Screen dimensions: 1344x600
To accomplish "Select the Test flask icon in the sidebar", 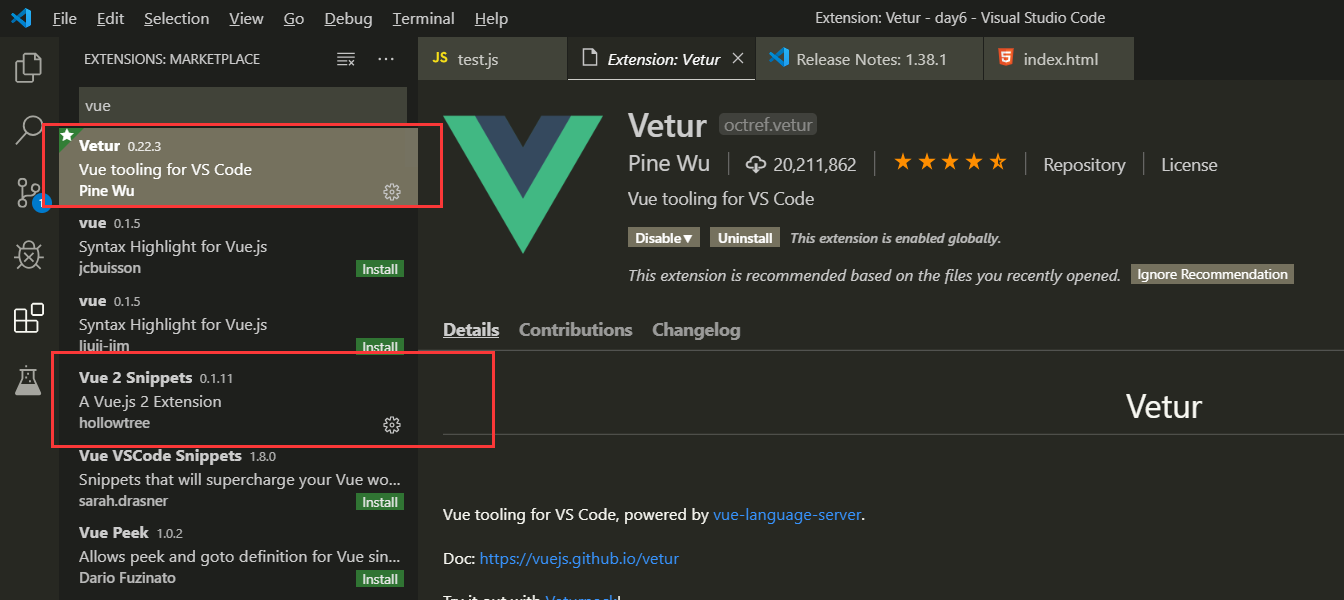I will point(29,380).
